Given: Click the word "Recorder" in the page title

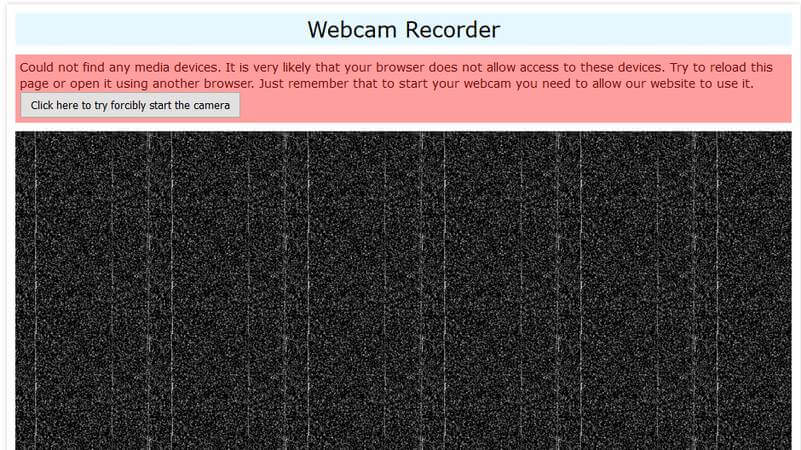Looking at the screenshot, I should [453, 30].
